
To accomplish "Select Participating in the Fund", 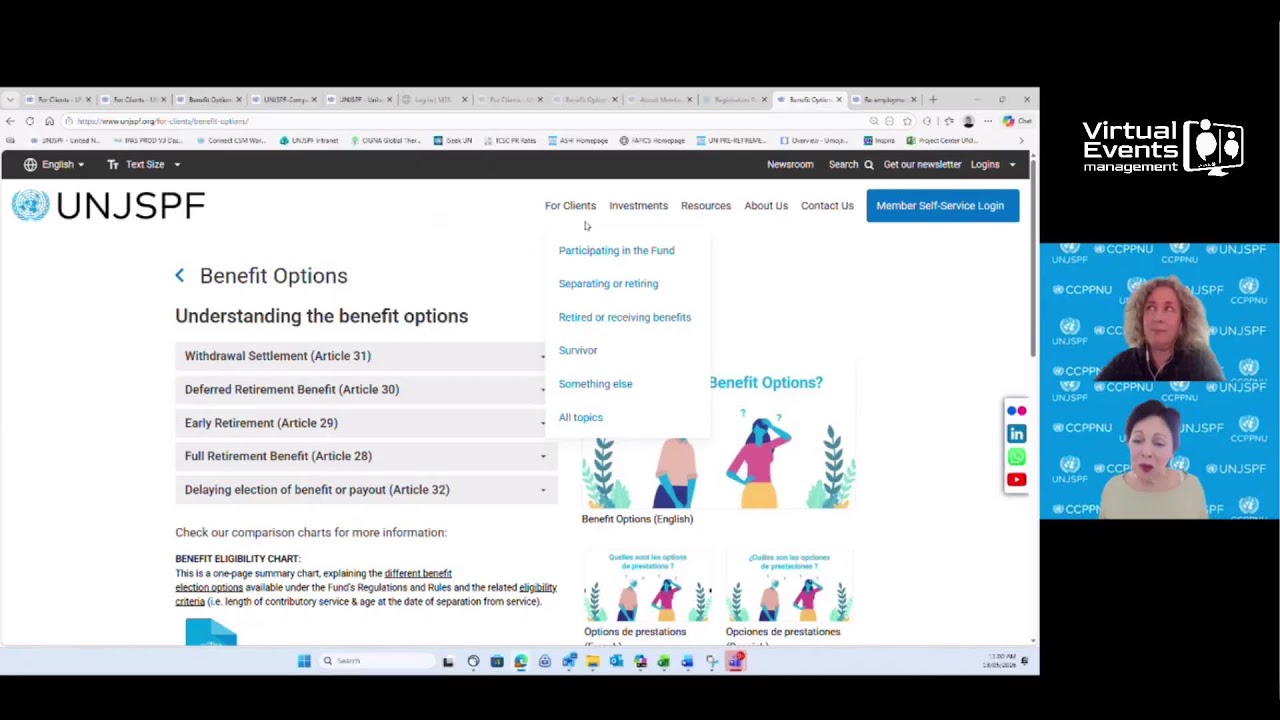I will pyautogui.click(x=616, y=251).
